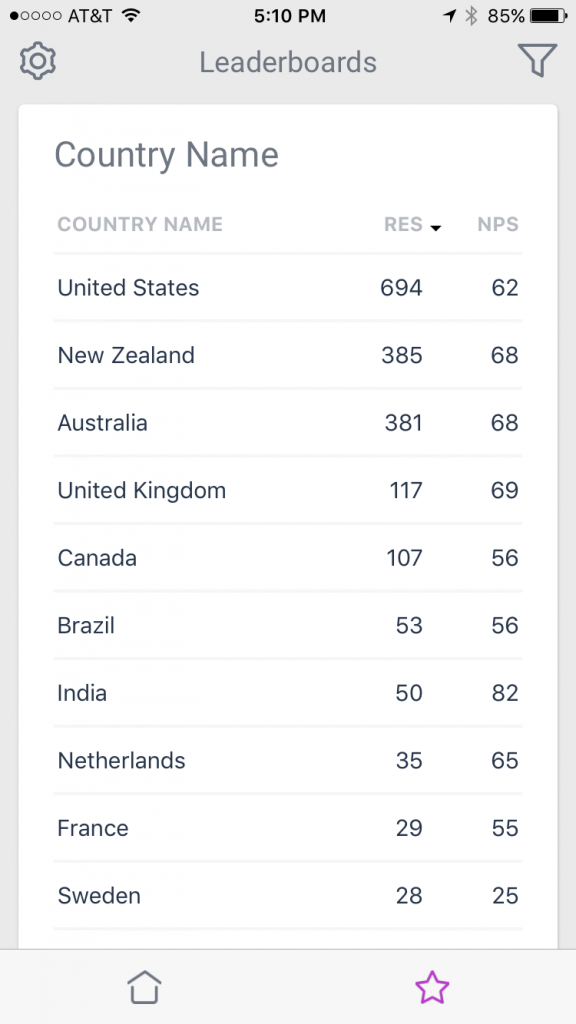Tap the Wi-Fi signal icon
This screenshot has width=576, height=1024.
pos(132,16)
